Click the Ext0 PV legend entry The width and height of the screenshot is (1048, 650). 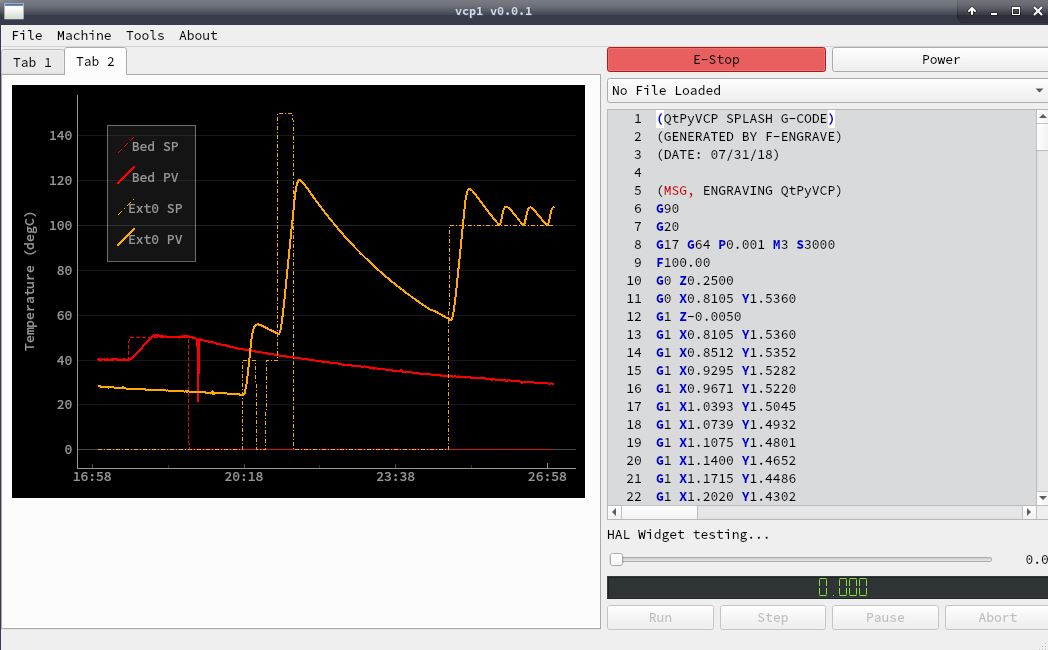pos(150,239)
